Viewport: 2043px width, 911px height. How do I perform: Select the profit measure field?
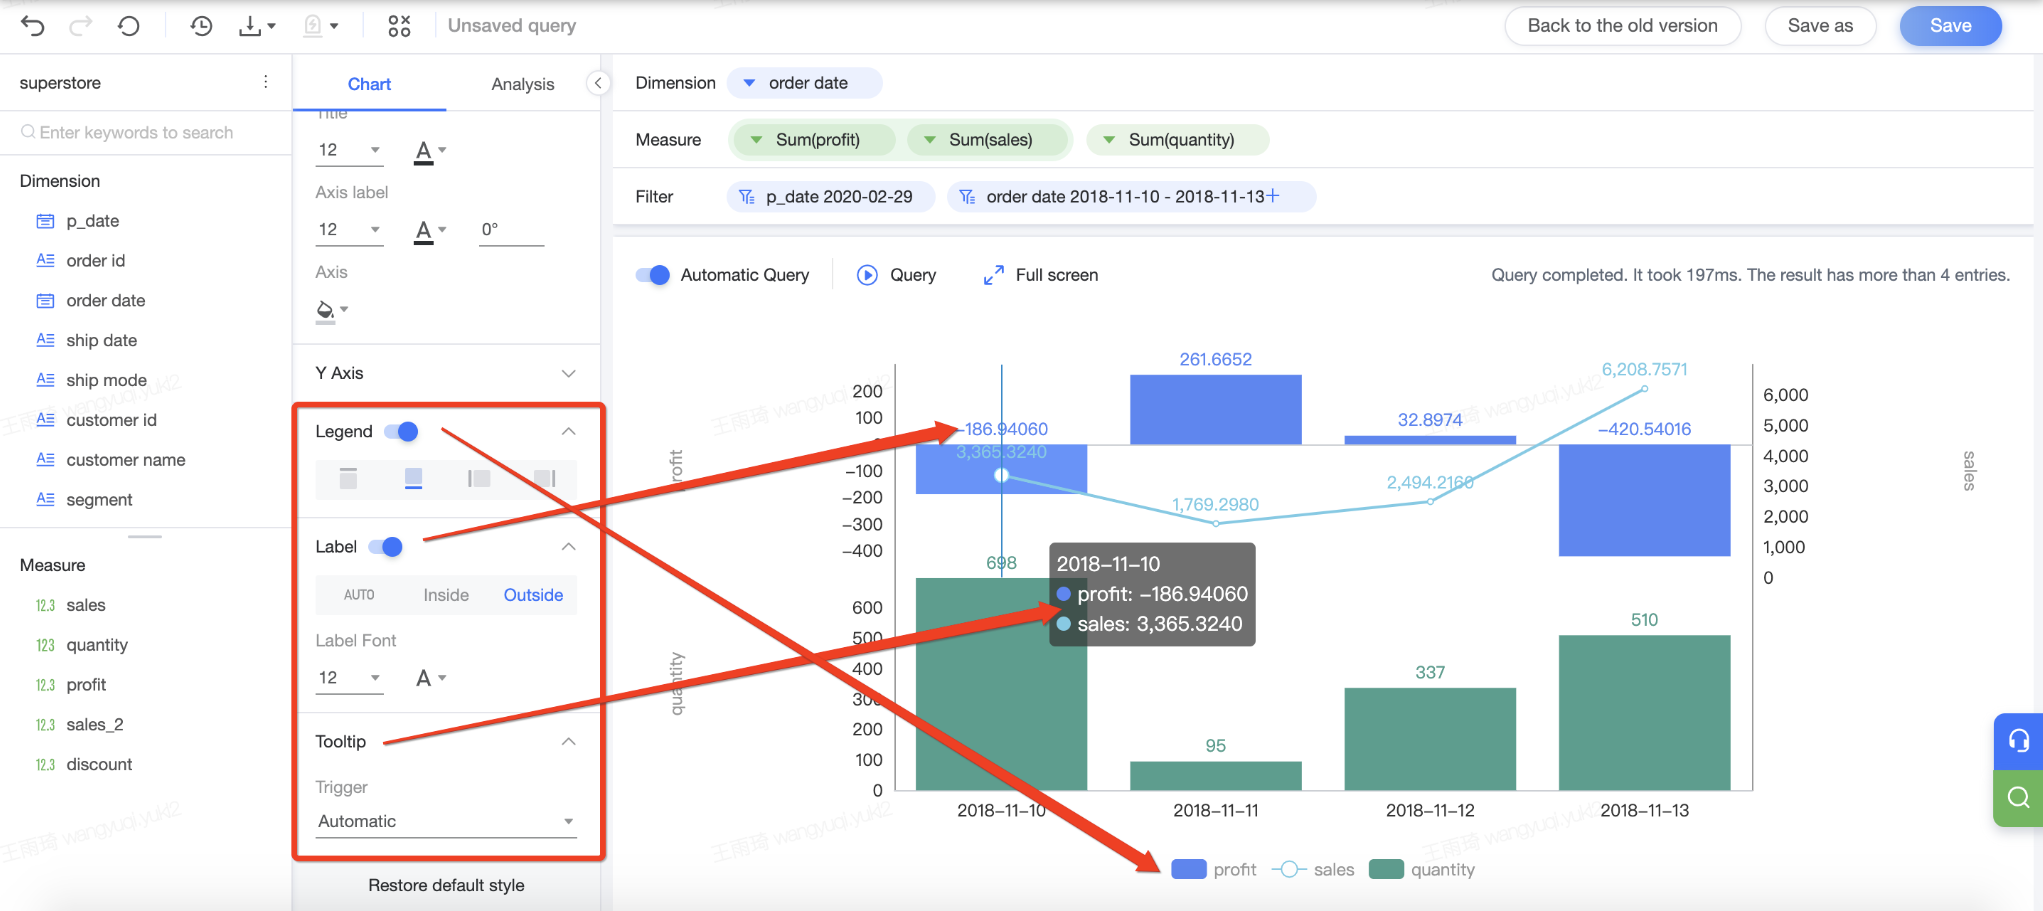tap(86, 685)
